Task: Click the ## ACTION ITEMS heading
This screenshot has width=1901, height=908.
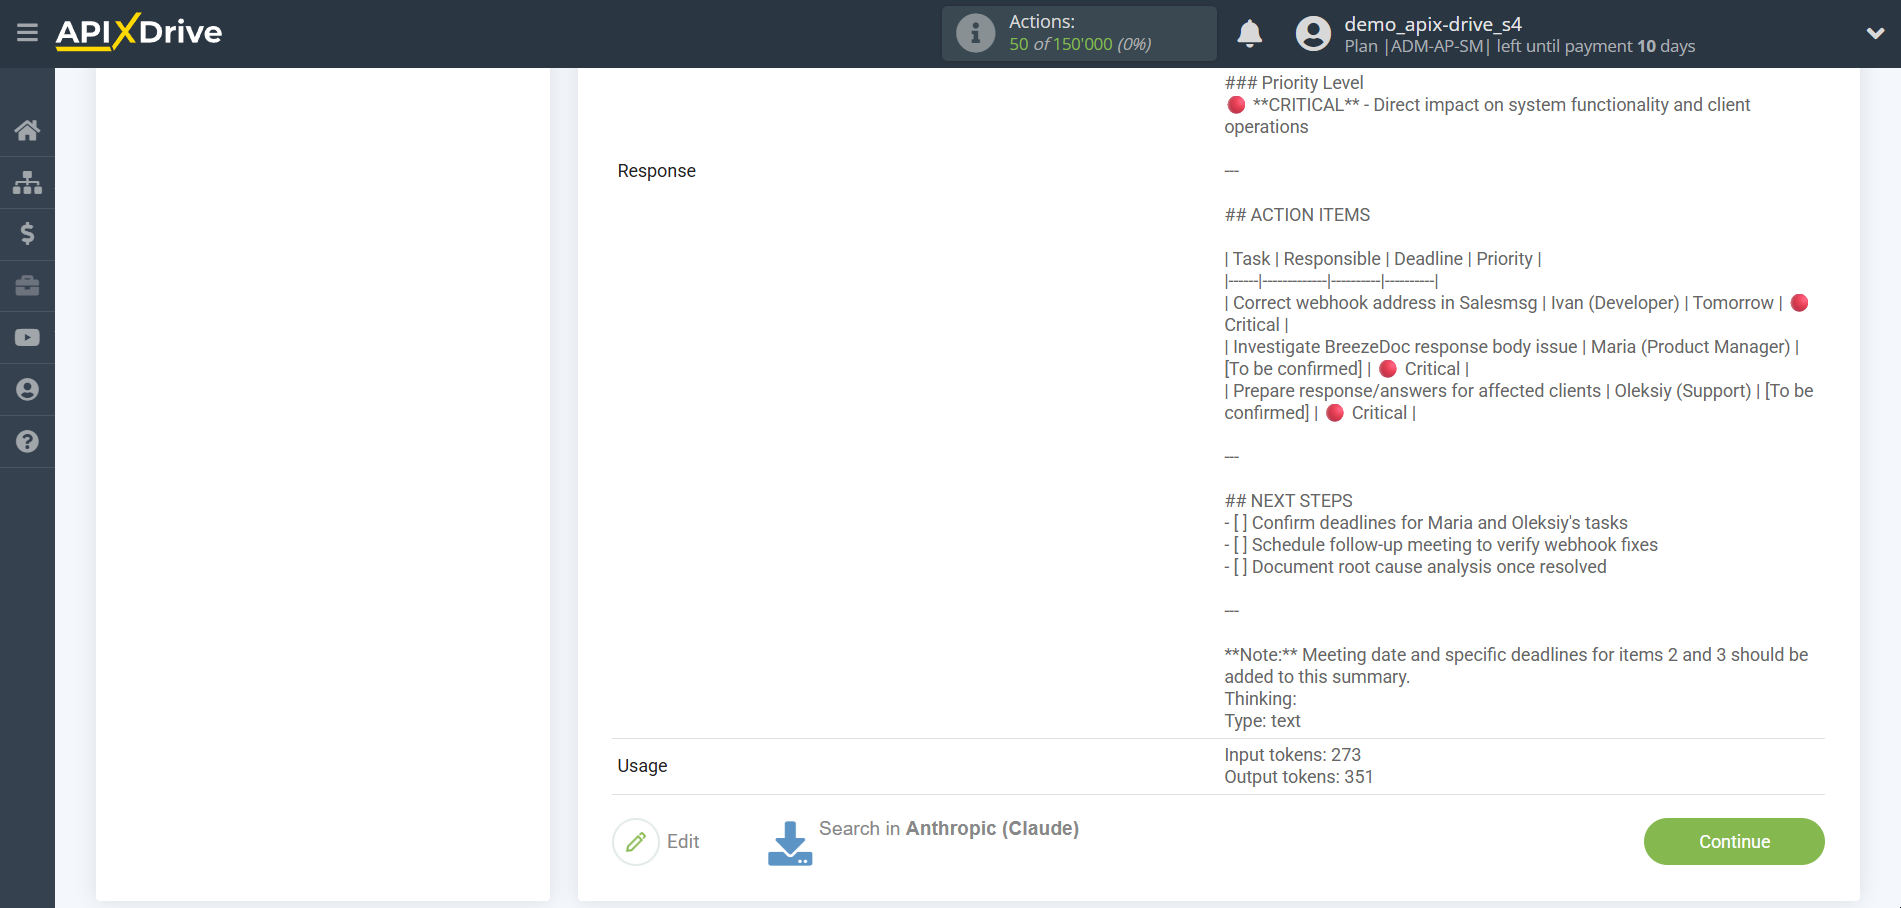Action: point(1297,215)
